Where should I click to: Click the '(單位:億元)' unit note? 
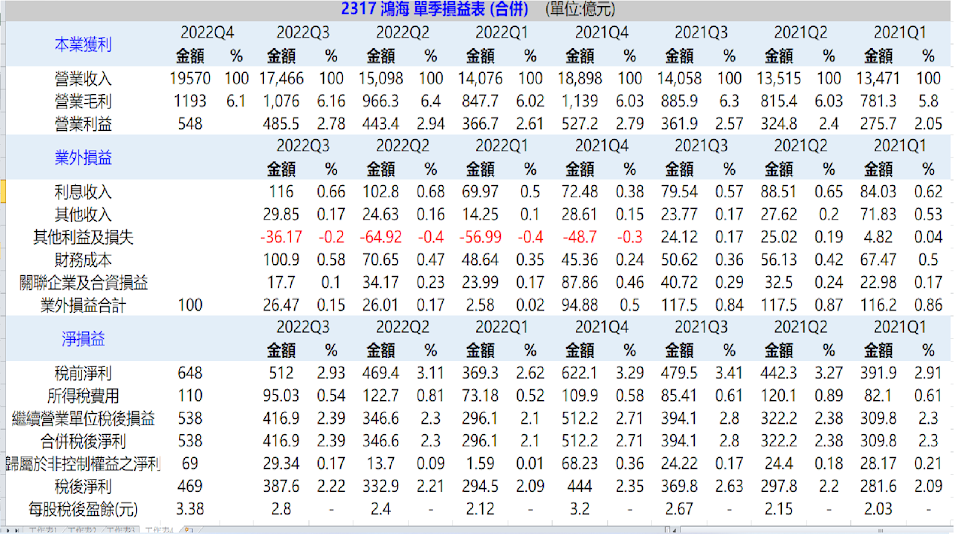point(580,9)
